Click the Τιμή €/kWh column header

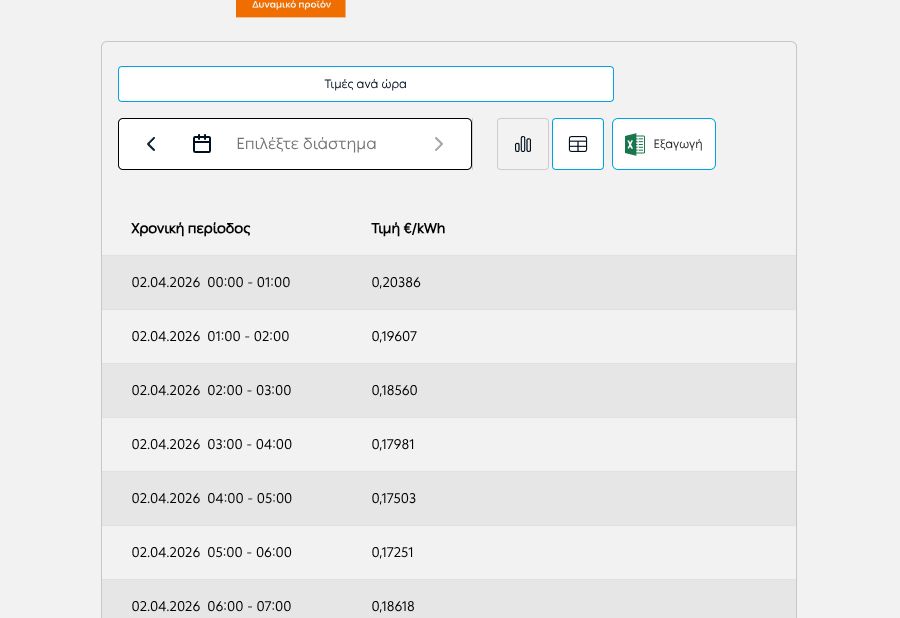408,229
